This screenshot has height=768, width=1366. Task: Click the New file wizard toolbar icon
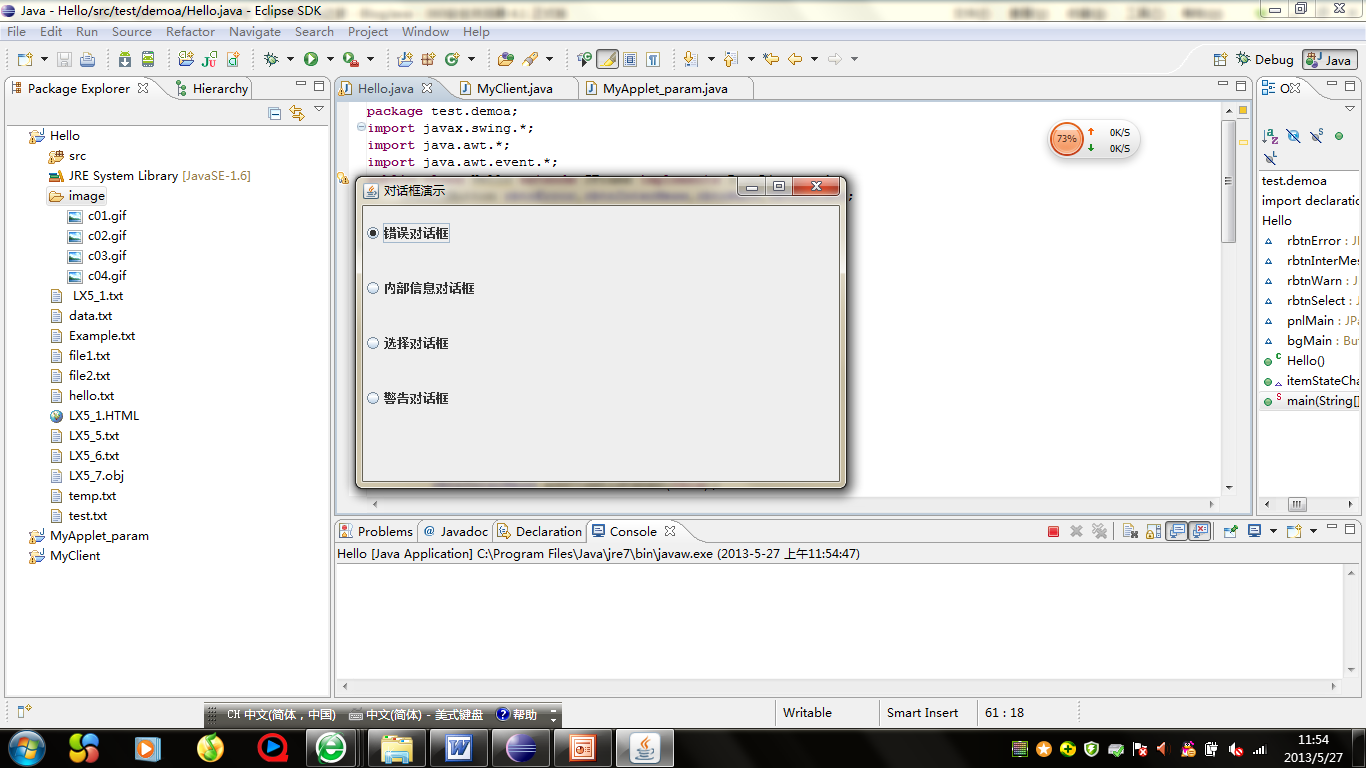coord(24,59)
